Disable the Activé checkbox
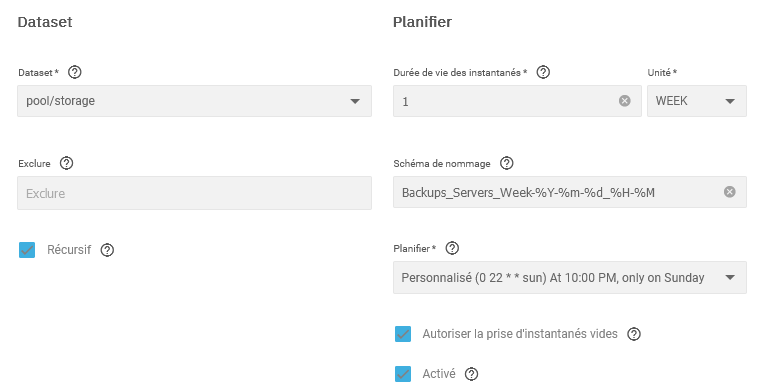This screenshot has height=385, width=770. 403,374
